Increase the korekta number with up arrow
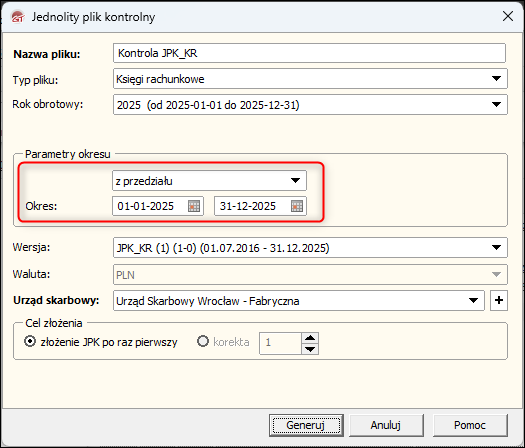 310,338
